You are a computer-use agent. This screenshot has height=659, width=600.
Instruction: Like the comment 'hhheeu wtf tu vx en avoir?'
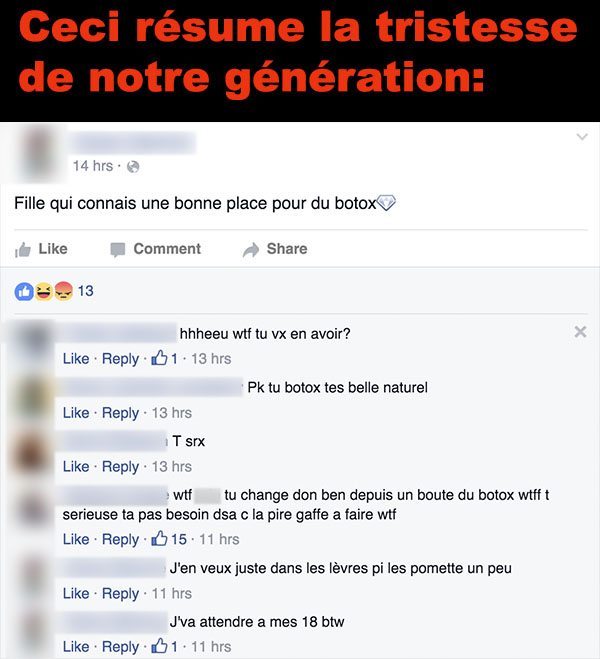pos(76,359)
